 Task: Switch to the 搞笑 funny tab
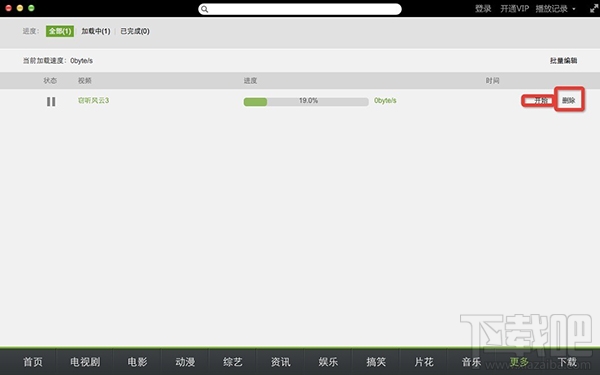coord(376,362)
